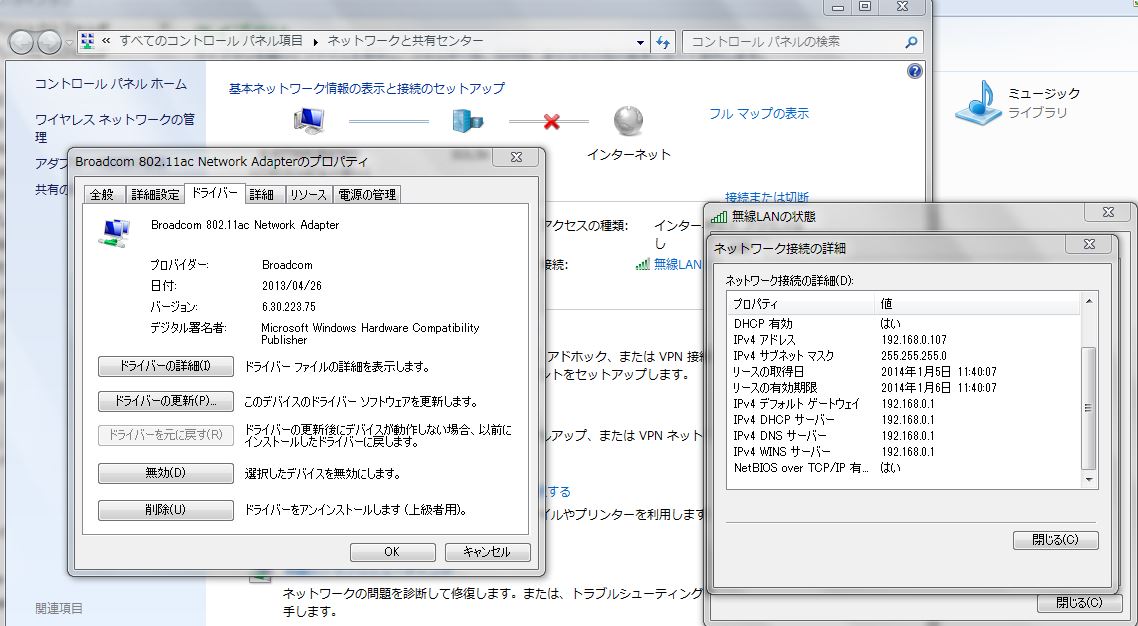
Task: Open the 電源の管理 tab
Action: [x=367, y=194]
